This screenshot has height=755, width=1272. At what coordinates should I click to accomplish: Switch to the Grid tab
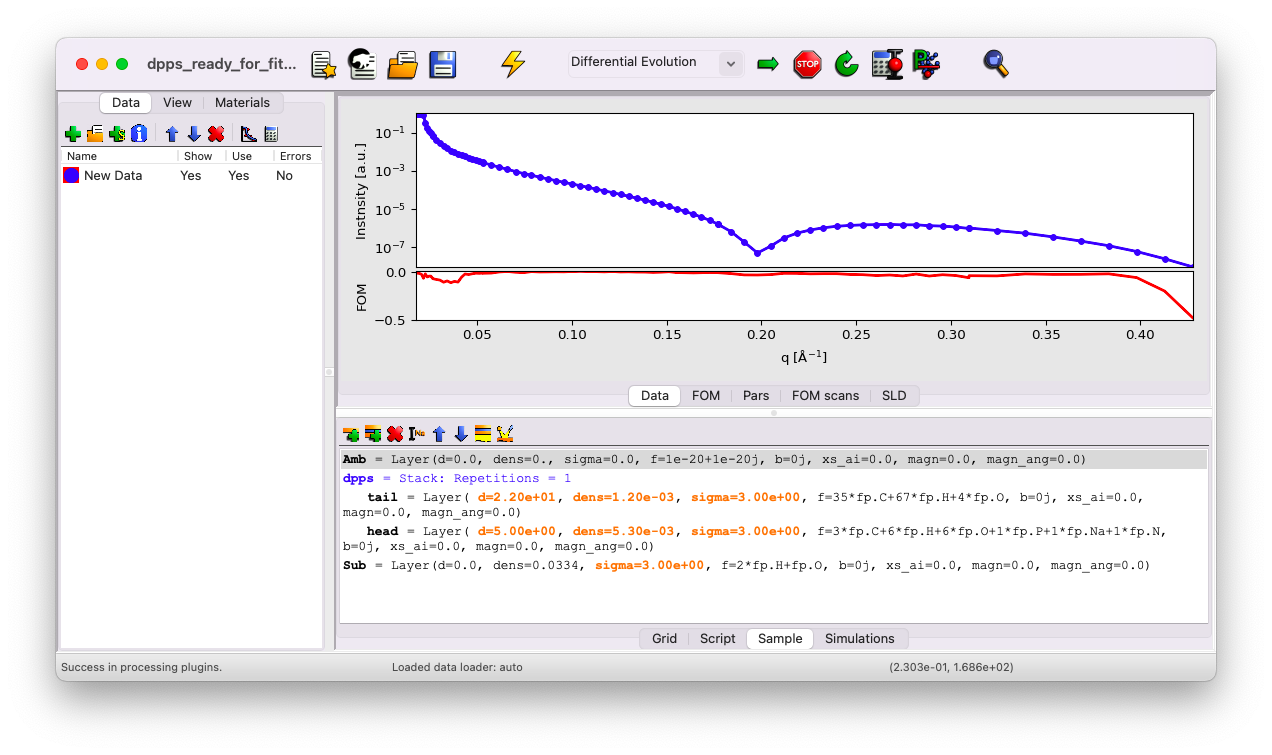pyautogui.click(x=664, y=638)
